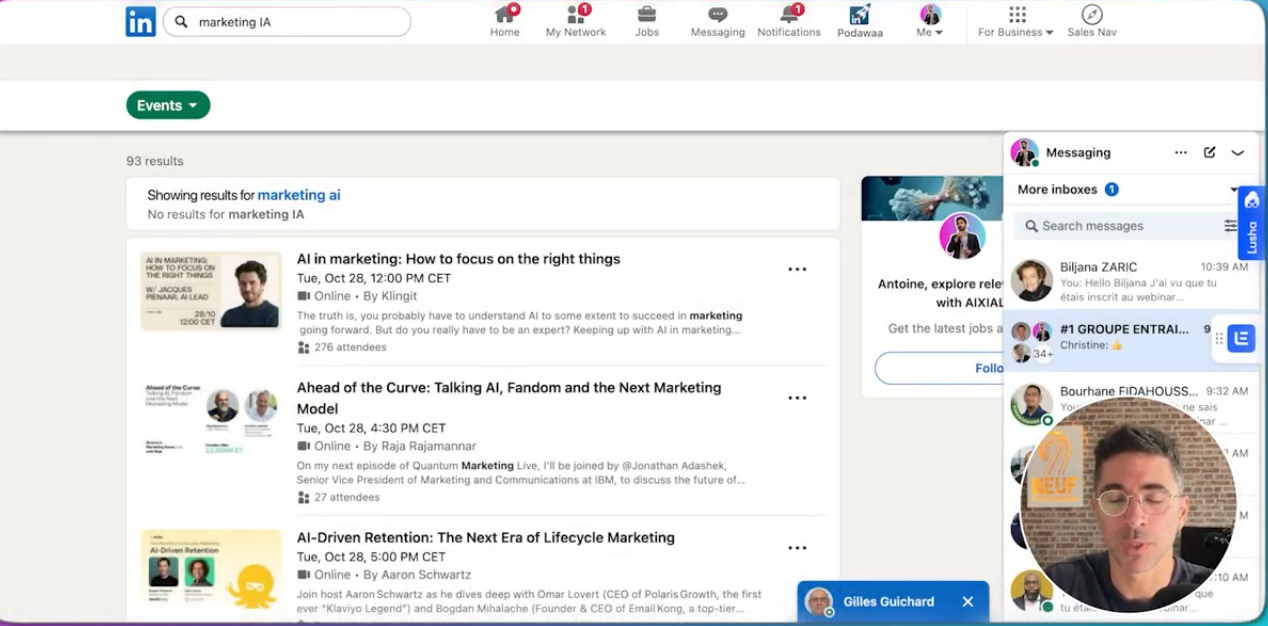This screenshot has height=626, width=1268.
Task: Open options menu for AI-Driven Retention event
Action: 797,548
